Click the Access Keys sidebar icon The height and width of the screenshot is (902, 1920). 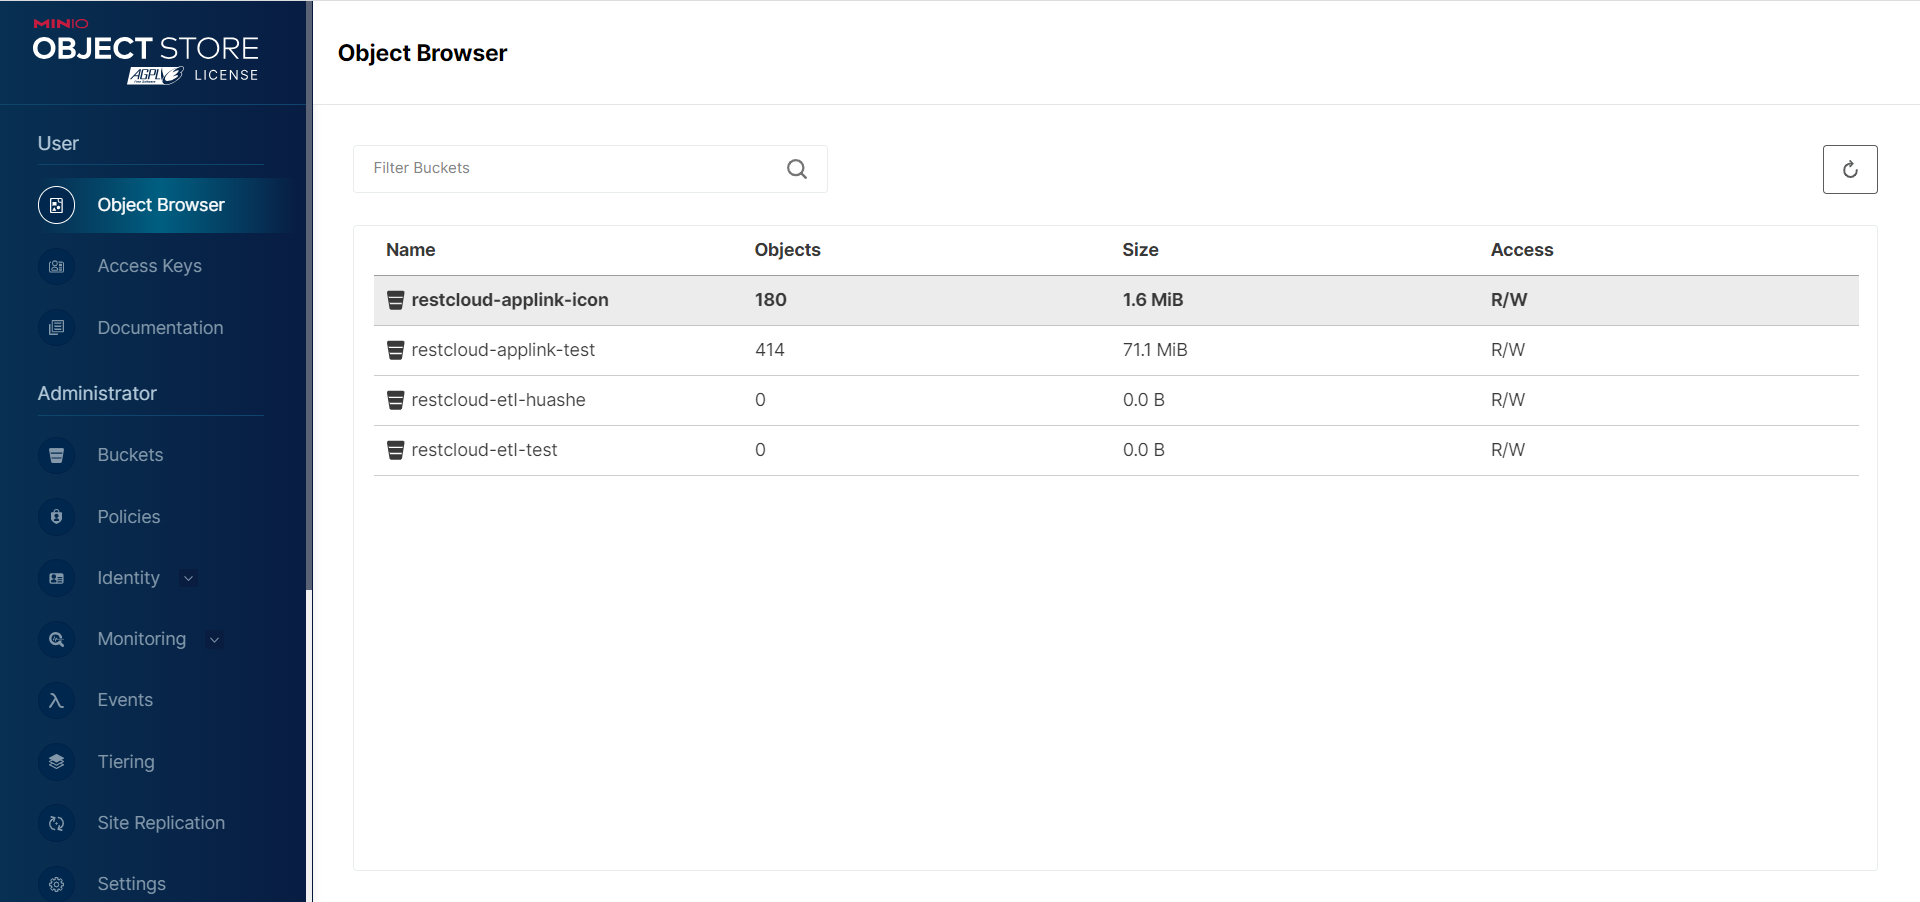tap(57, 267)
